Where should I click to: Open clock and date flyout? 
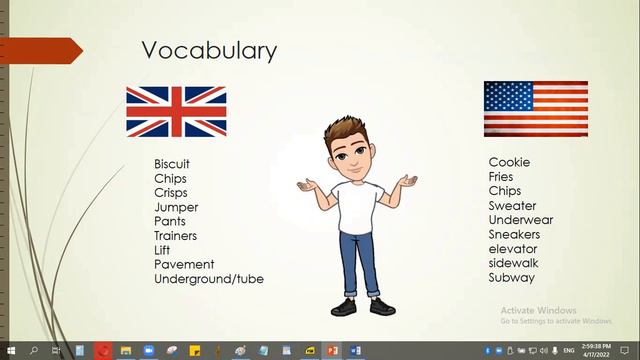click(596, 351)
